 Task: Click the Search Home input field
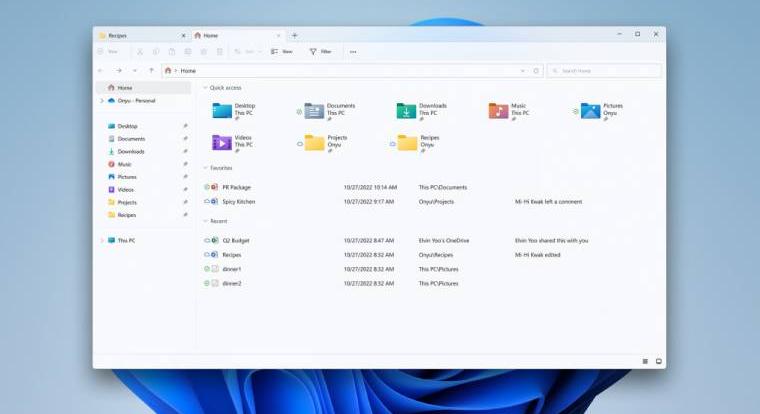604,71
